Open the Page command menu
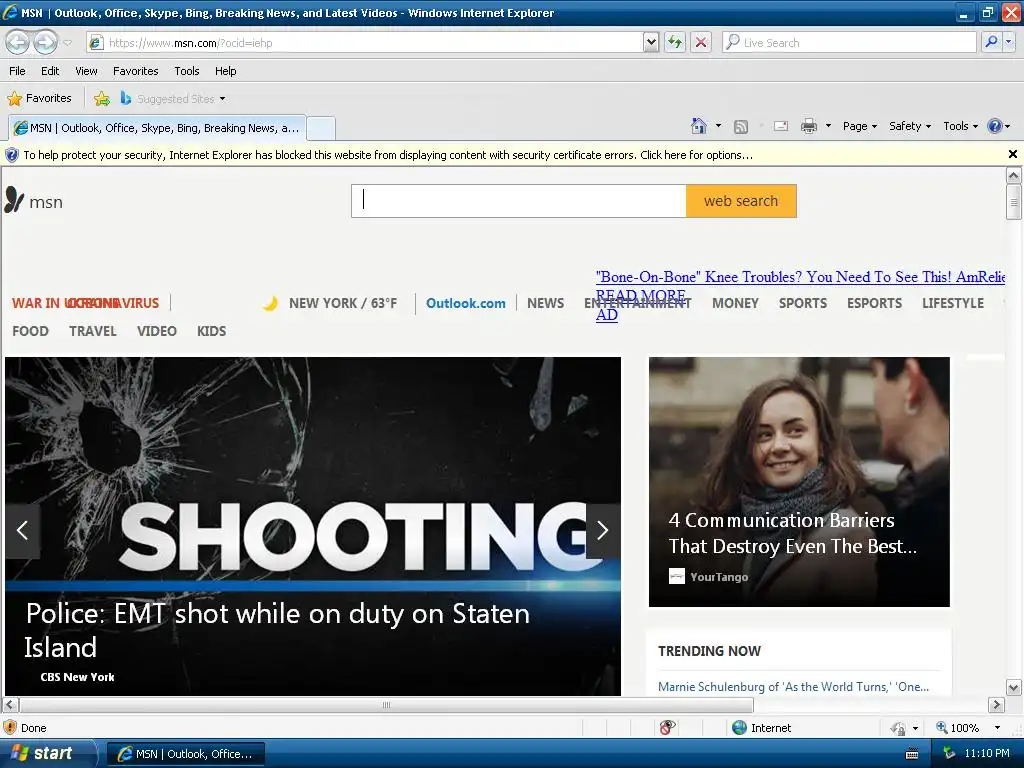Viewport: 1024px width, 768px height. point(859,126)
